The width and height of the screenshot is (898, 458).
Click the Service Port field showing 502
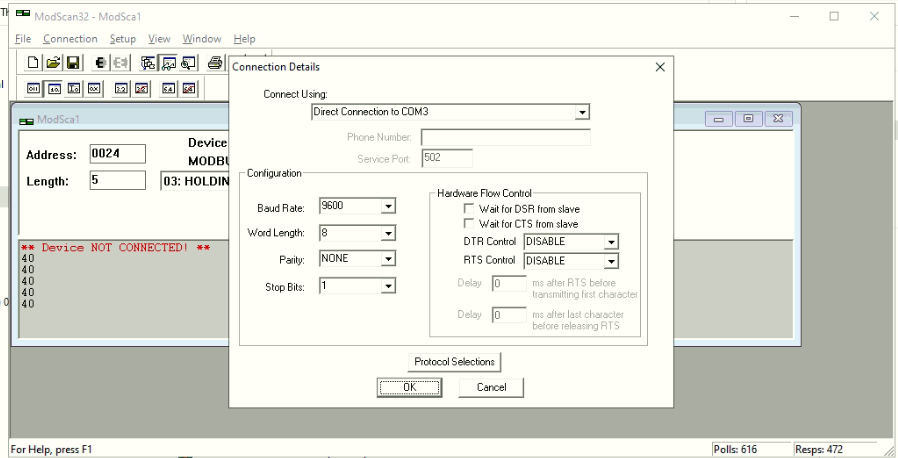click(447, 158)
